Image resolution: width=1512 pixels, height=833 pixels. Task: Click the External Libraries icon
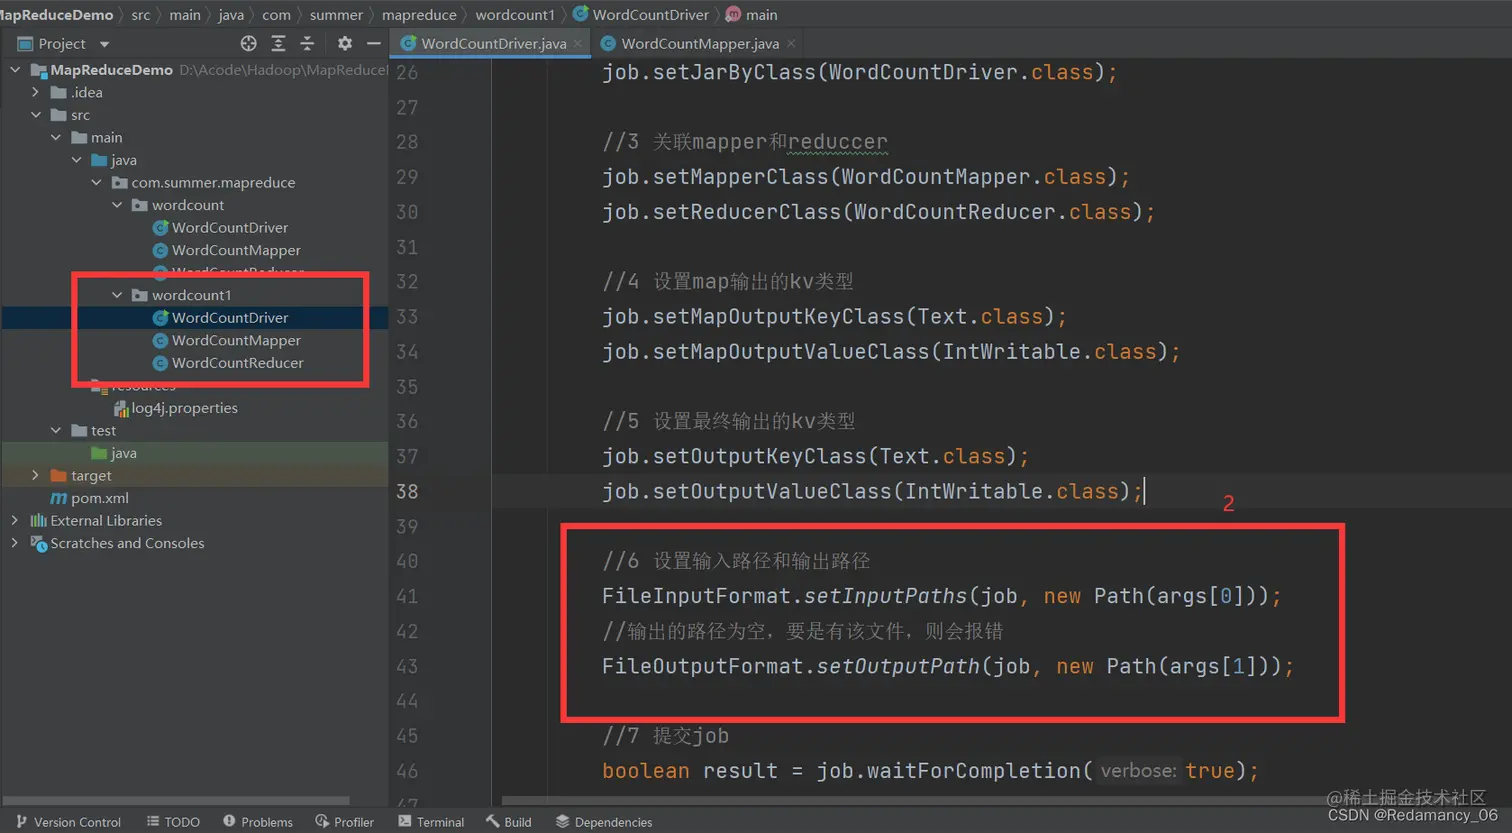(x=38, y=520)
